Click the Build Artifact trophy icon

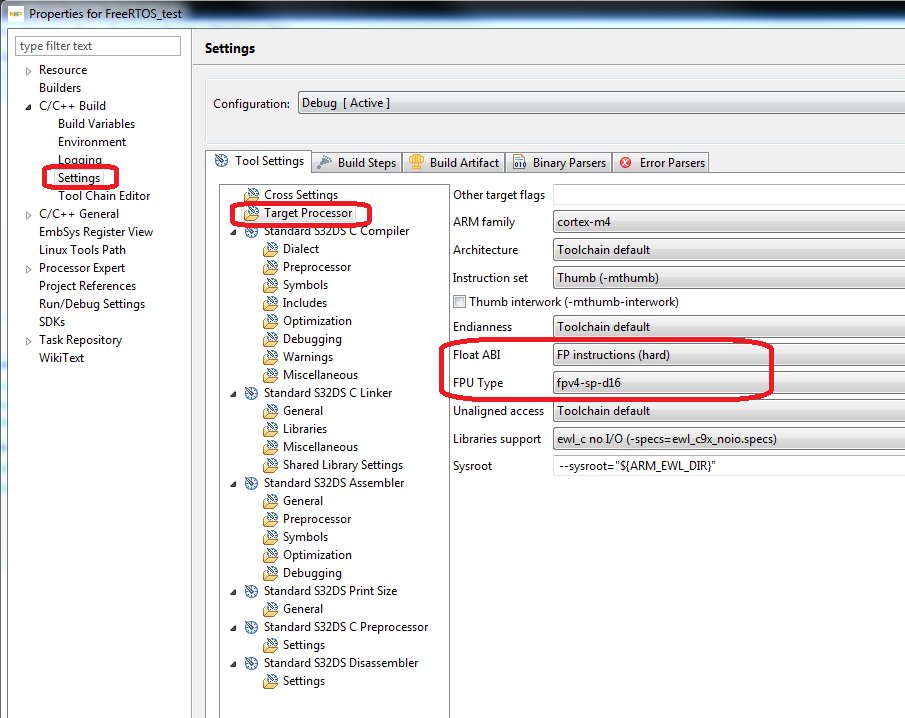coord(416,162)
